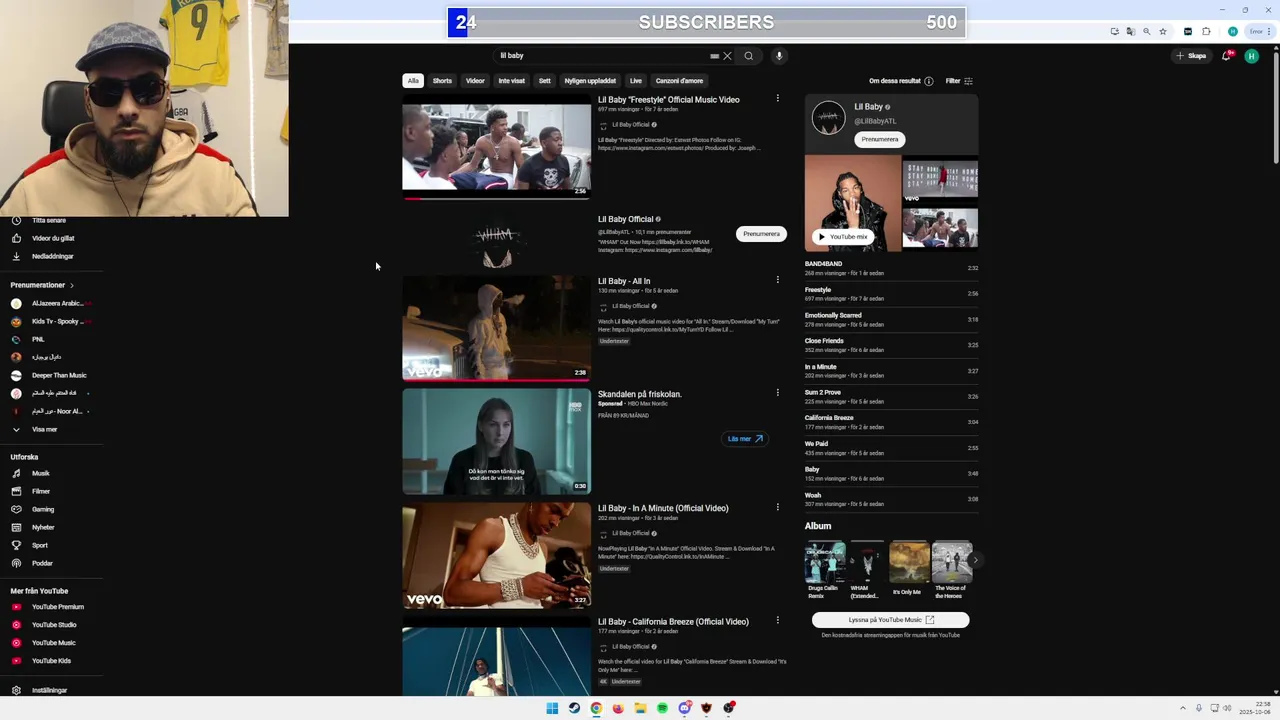Bookmark this page with the star icon
The height and width of the screenshot is (720, 1280).
[x=1163, y=31]
